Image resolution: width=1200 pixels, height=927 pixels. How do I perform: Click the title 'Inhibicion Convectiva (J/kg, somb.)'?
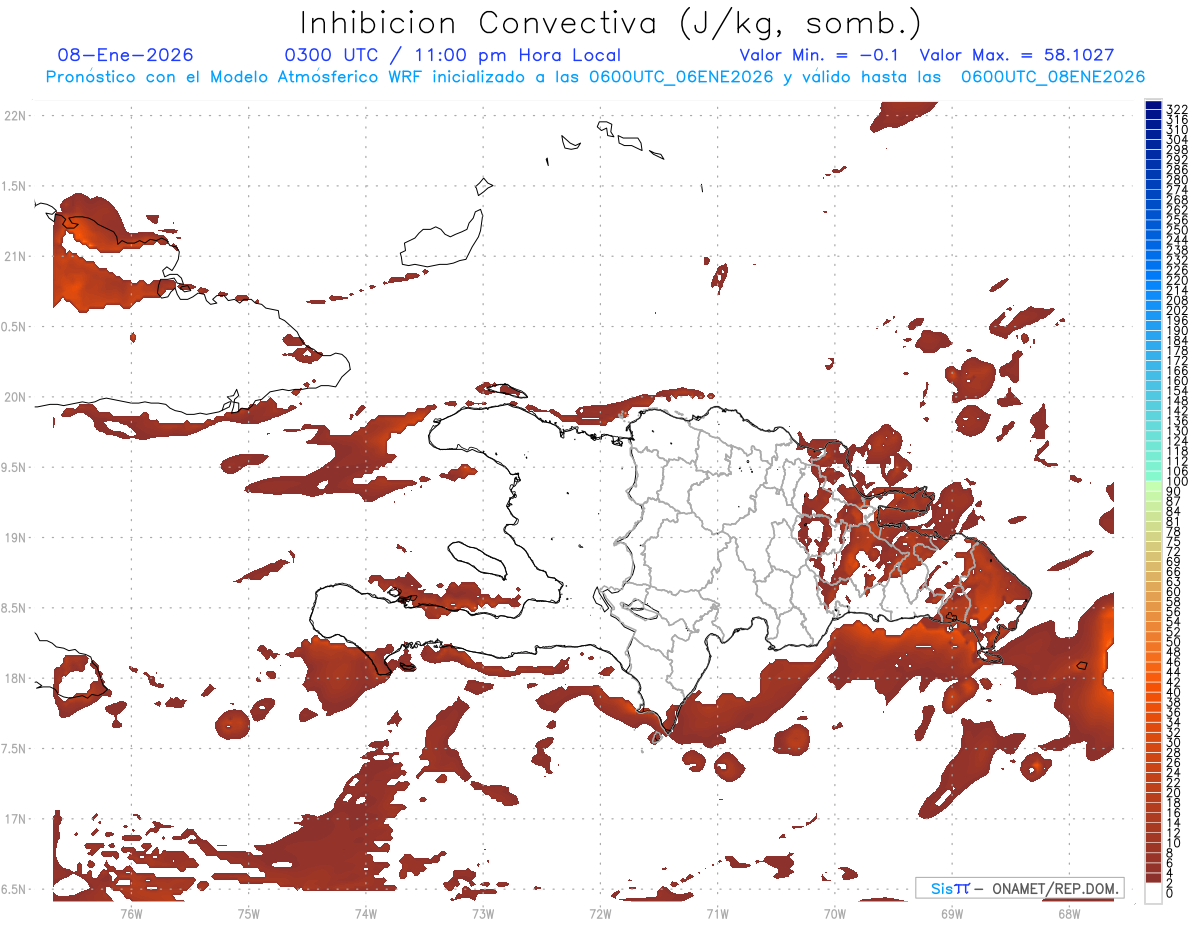point(611,24)
